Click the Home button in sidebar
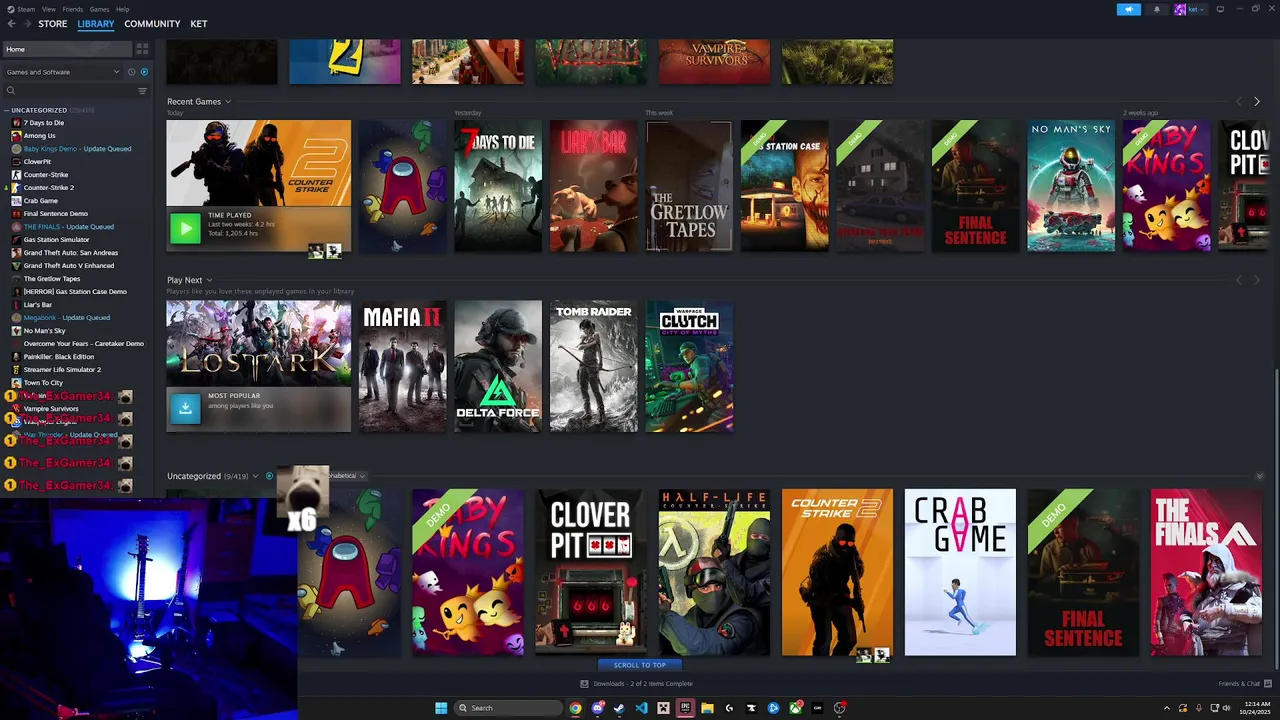Image resolution: width=1280 pixels, height=720 pixels. pyautogui.click(x=66, y=49)
